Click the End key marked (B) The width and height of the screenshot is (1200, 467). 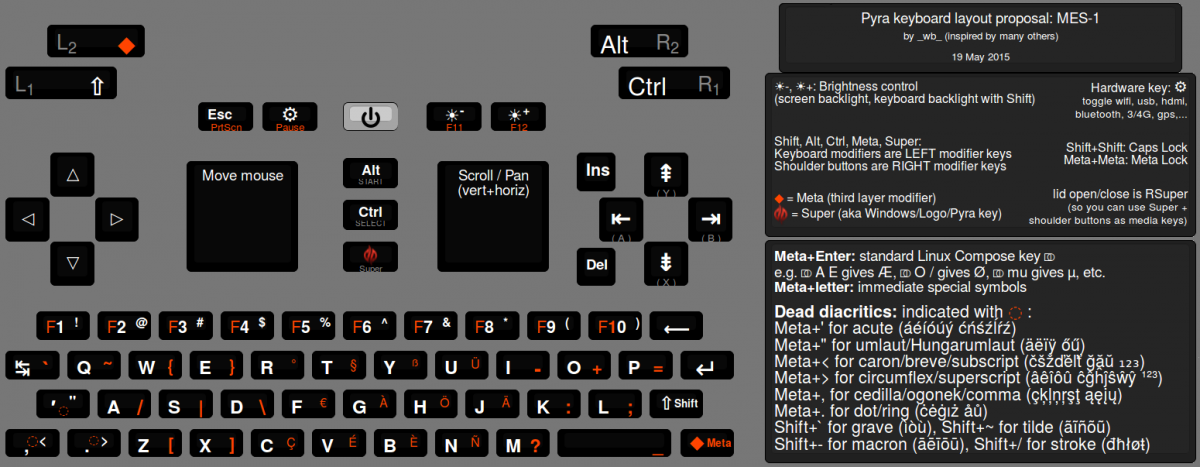tap(711, 219)
